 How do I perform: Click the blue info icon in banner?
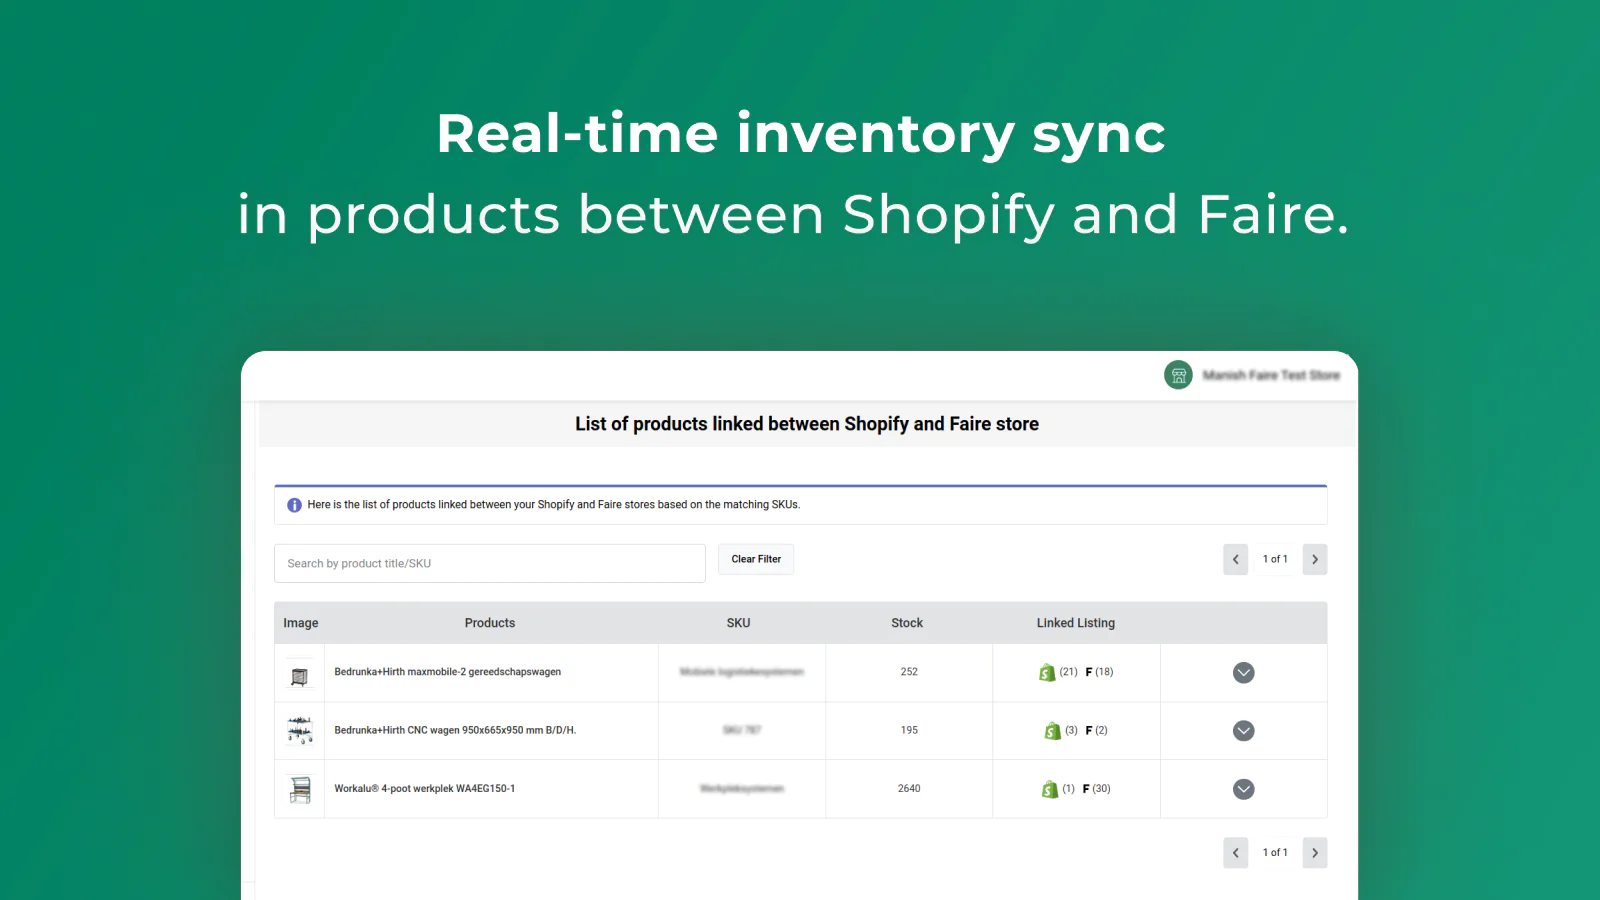(x=294, y=505)
